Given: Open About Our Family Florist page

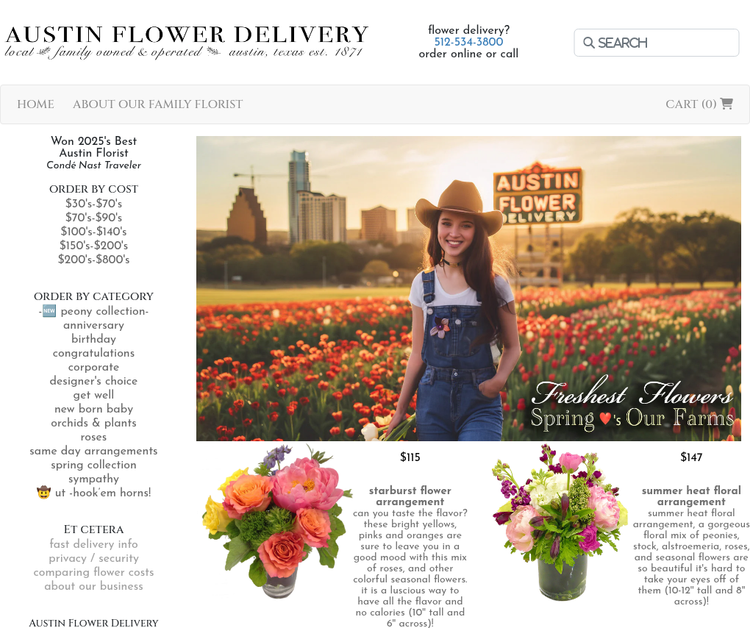Looking at the screenshot, I should point(157,104).
